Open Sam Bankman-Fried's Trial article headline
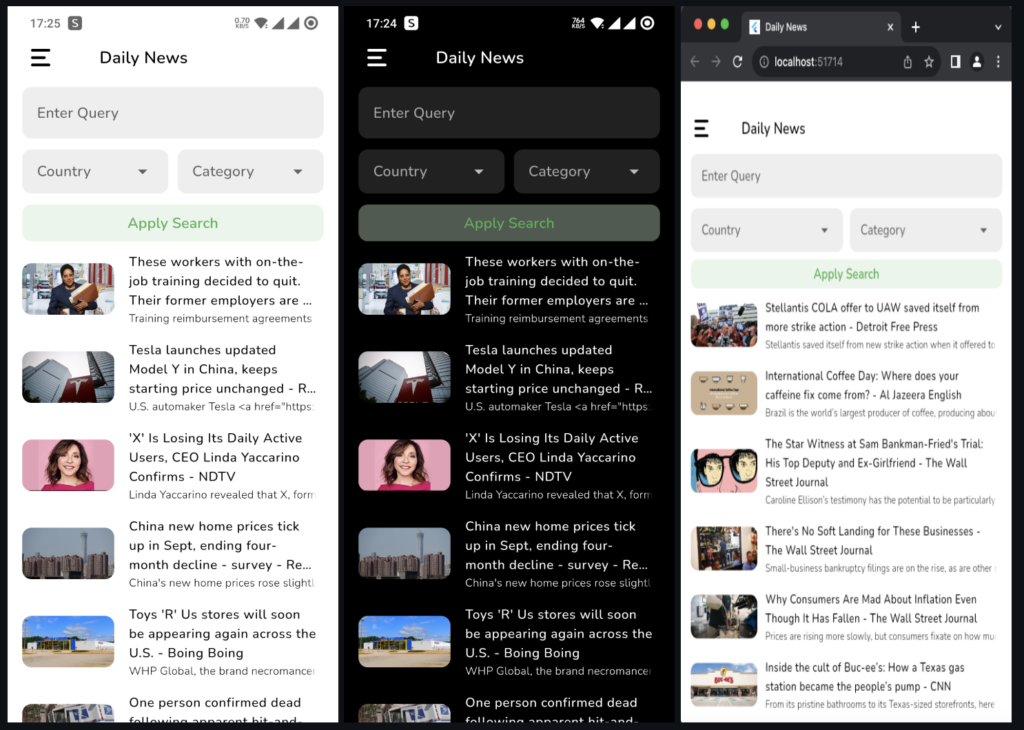 [x=874, y=463]
